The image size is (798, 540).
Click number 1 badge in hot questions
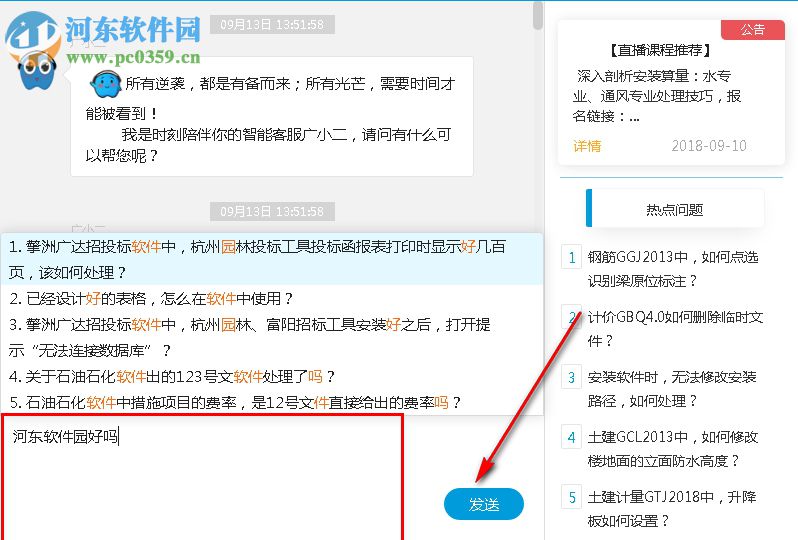point(572,257)
